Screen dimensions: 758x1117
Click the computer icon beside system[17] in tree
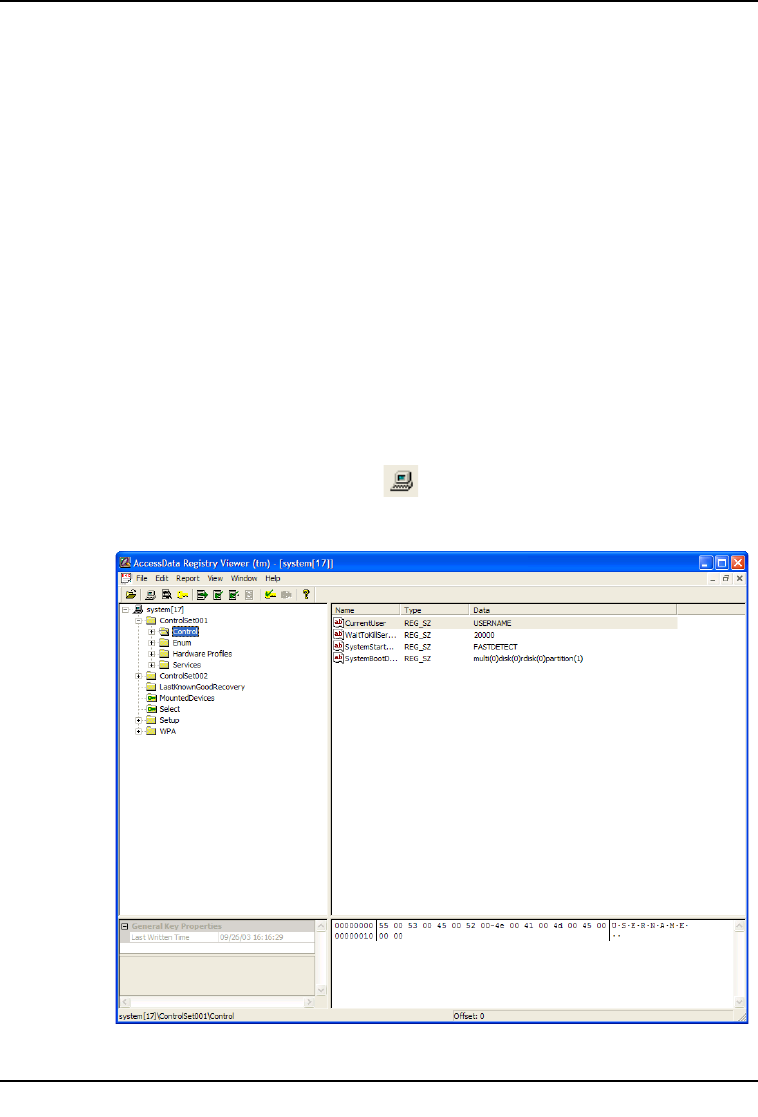click(x=138, y=610)
